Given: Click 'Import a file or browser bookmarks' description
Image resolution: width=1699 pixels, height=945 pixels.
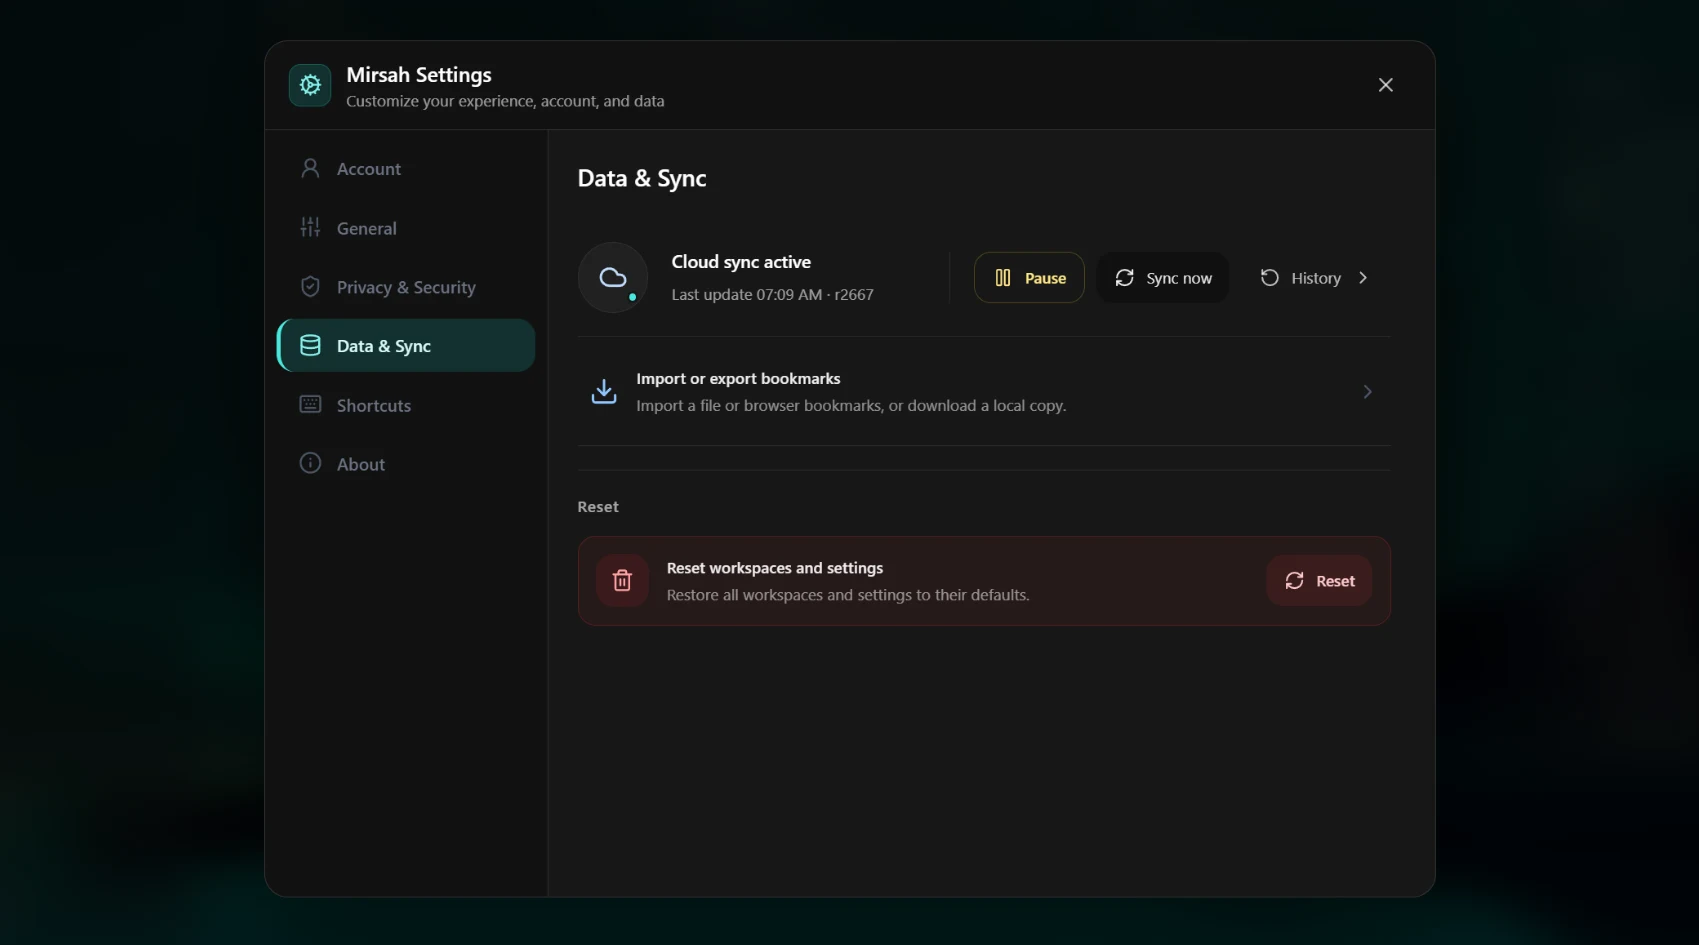Looking at the screenshot, I should [x=851, y=406].
